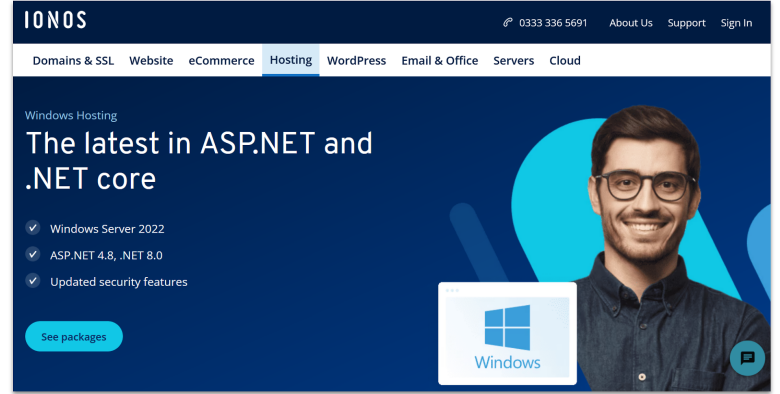Open the Domains & SSL menu
The height and width of the screenshot is (394, 780).
73,60
